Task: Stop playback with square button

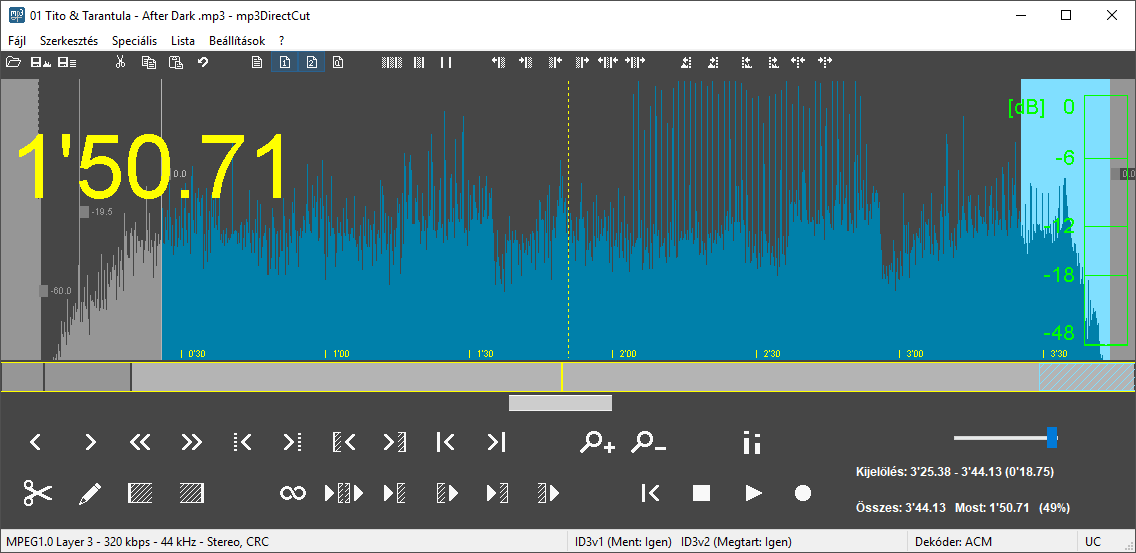Action: [x=701, y=494]
